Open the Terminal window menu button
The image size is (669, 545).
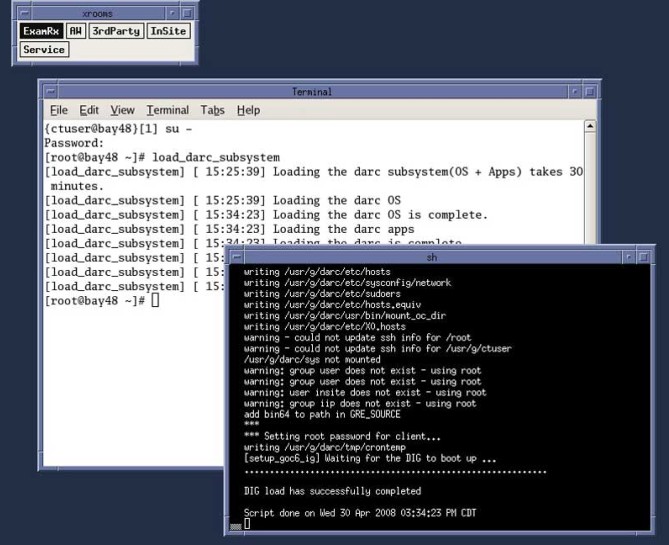click(x=46, y=91)
